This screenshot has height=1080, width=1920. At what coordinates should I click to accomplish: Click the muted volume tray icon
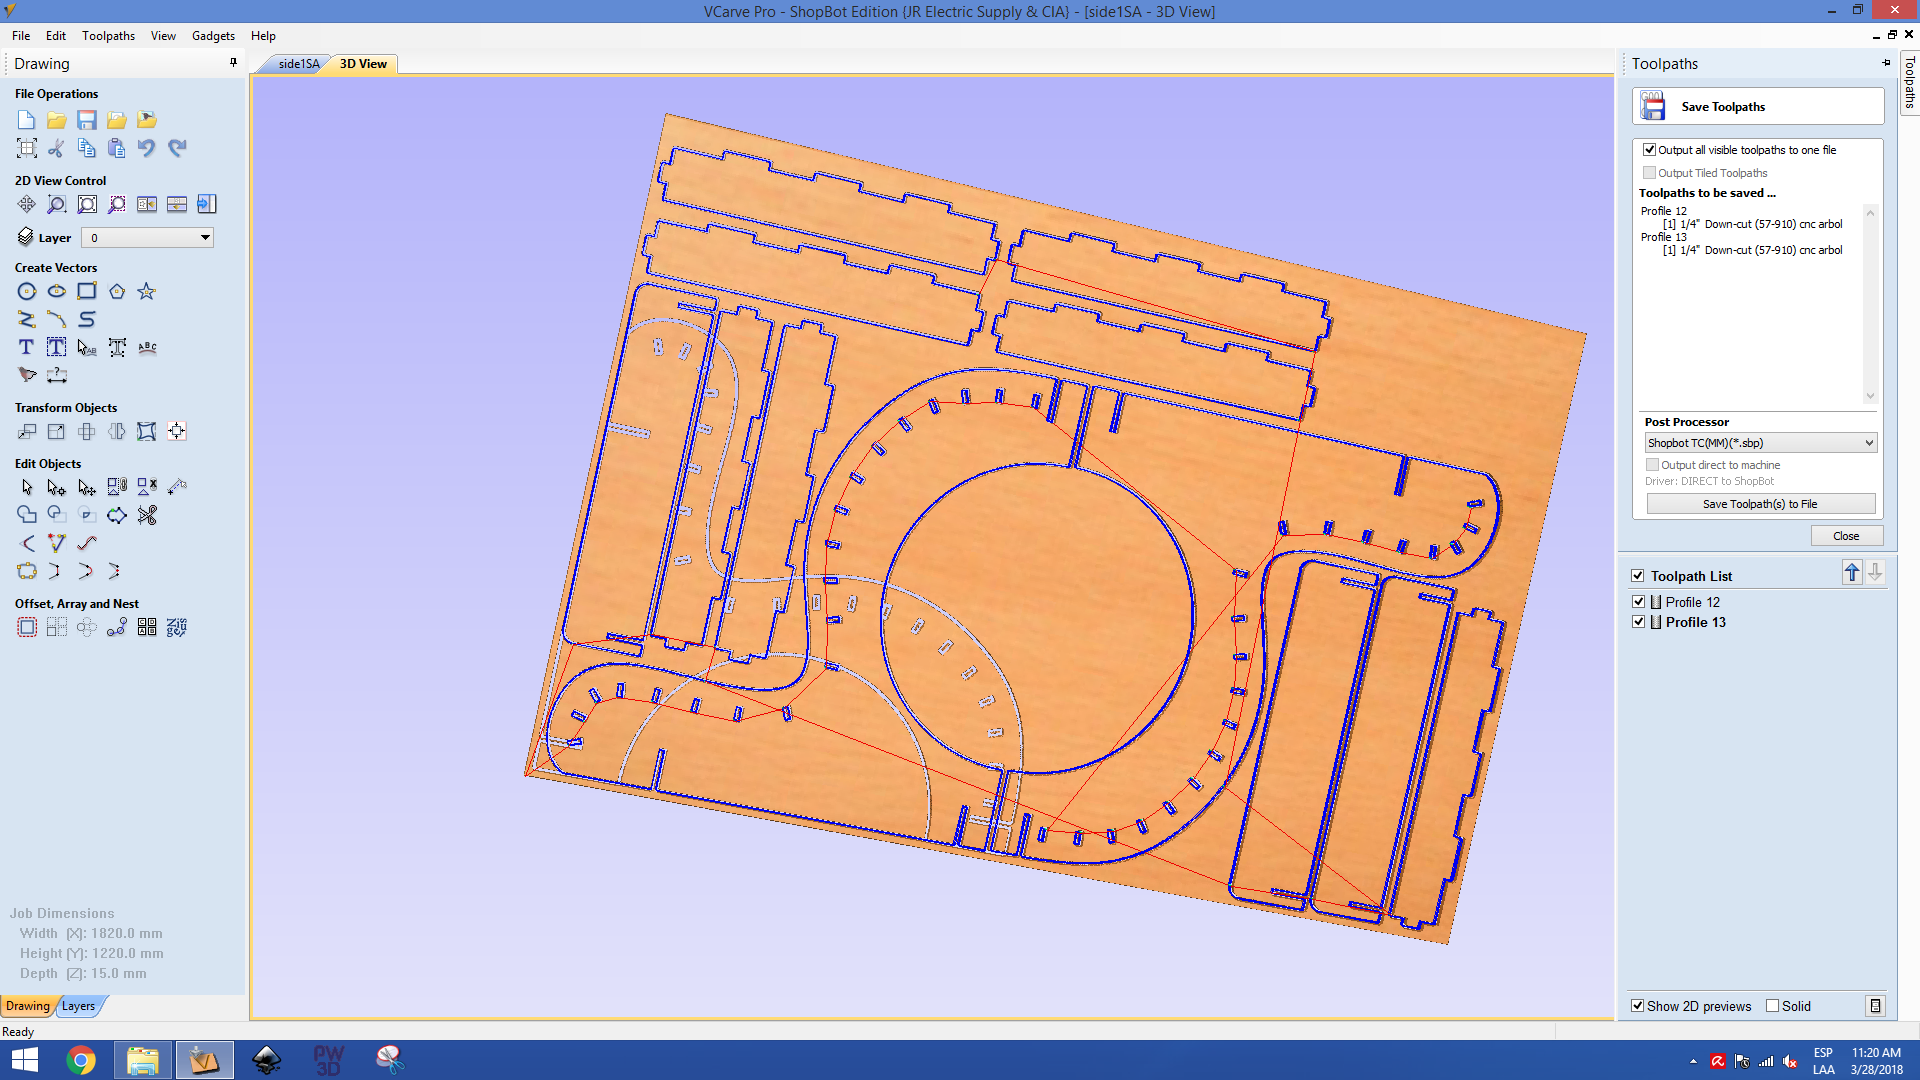(1790, 1062)
